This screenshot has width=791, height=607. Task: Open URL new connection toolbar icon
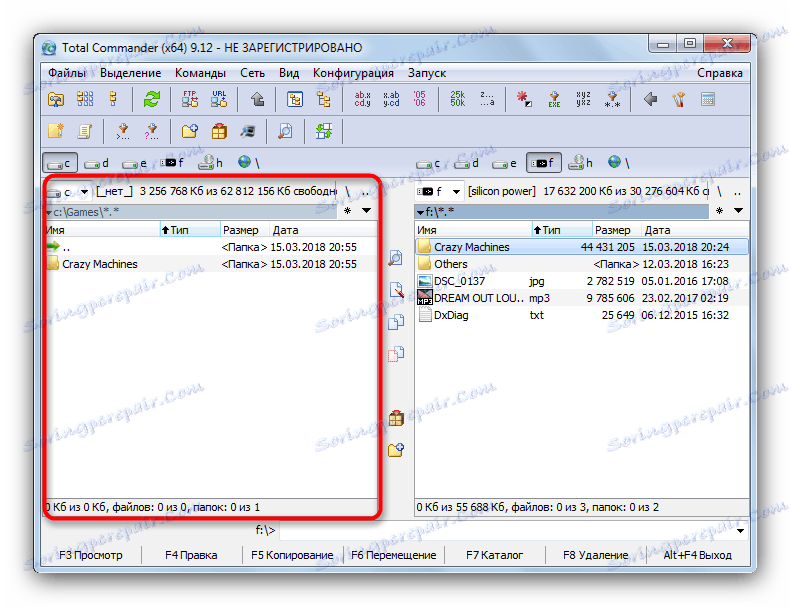click(x=219, y=99)
